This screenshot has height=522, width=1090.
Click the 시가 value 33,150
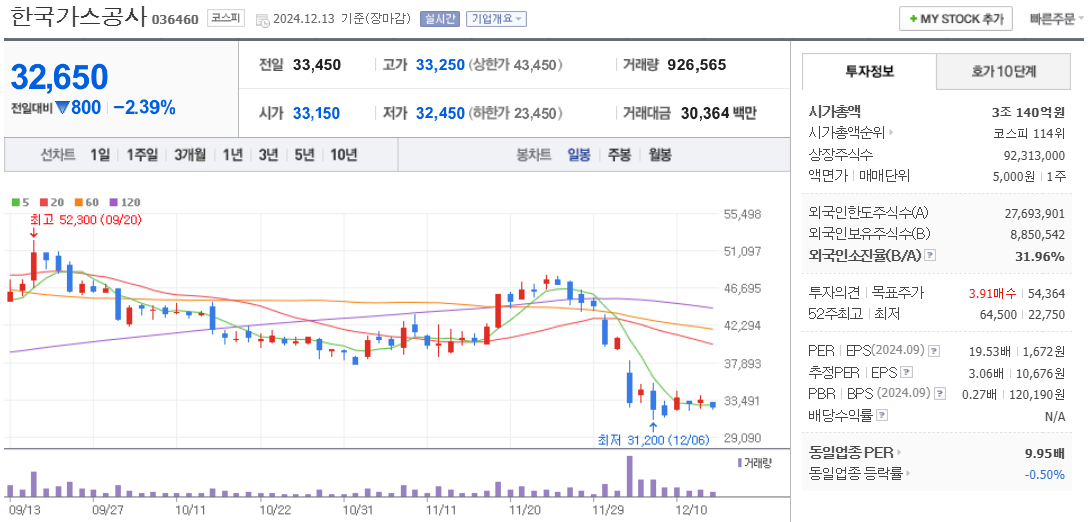pos(316,113)
